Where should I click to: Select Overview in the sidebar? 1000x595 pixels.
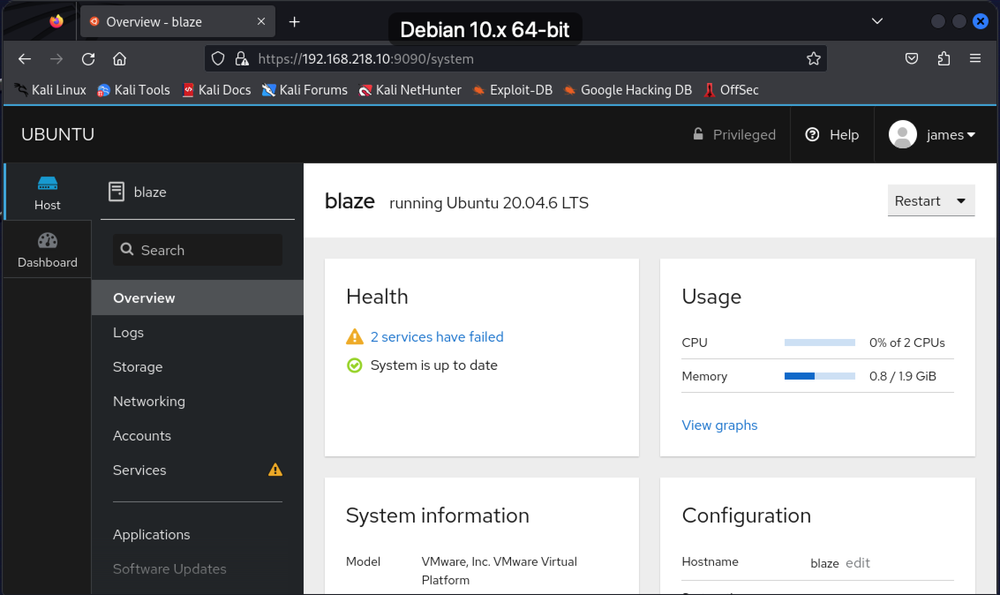pyautogui.click(x=198, y=298)
